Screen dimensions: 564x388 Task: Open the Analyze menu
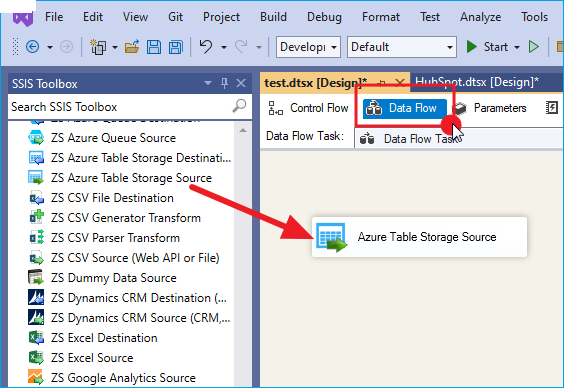click(481, 17)
